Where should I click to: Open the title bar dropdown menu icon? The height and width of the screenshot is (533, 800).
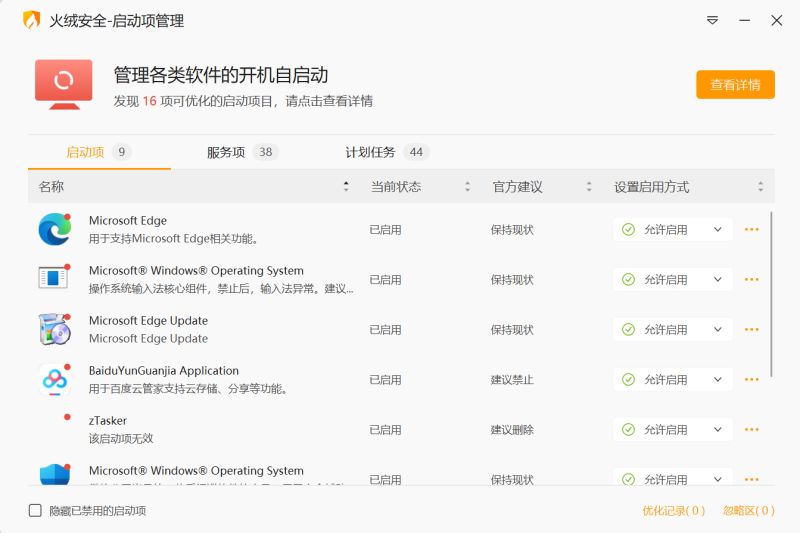click(712, 20)
